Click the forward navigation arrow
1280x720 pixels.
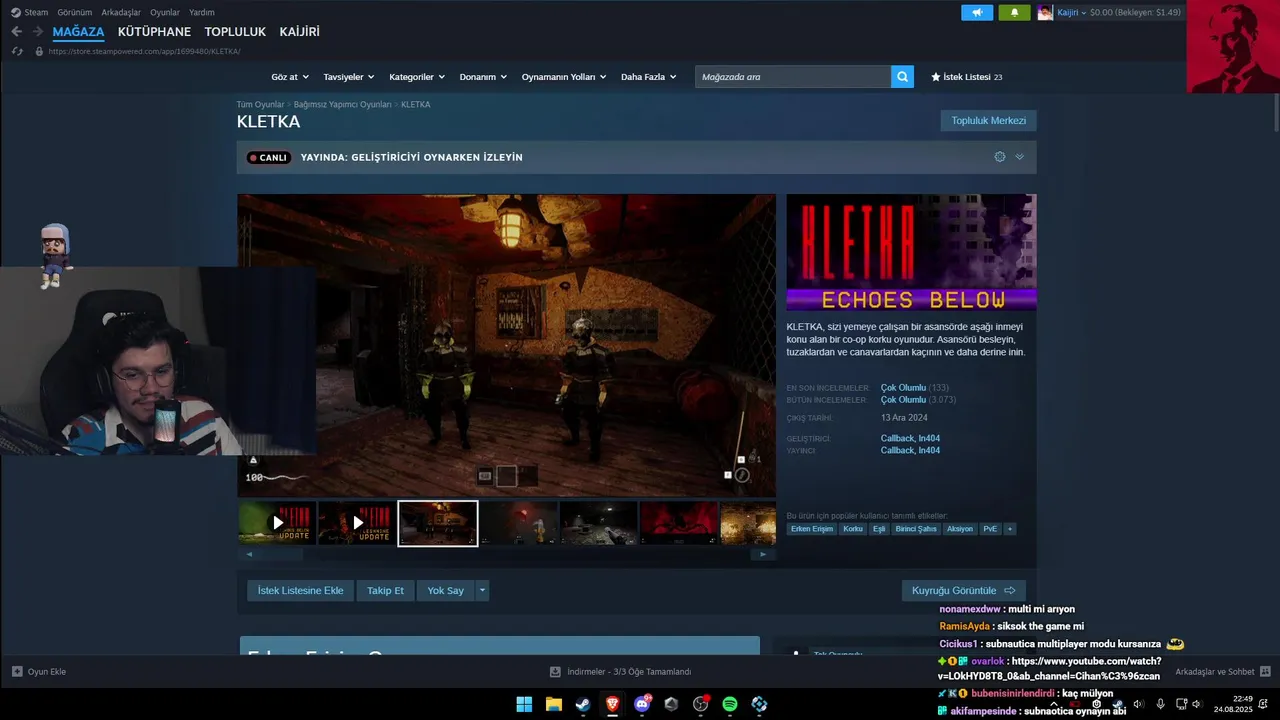[37, 32]
